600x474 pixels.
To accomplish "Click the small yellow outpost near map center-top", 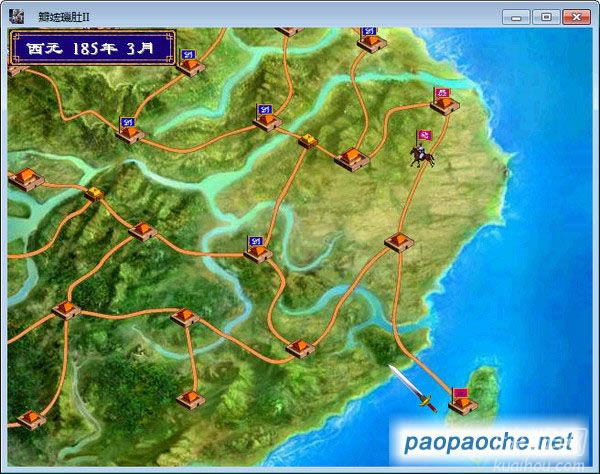I will click(307, 141).
